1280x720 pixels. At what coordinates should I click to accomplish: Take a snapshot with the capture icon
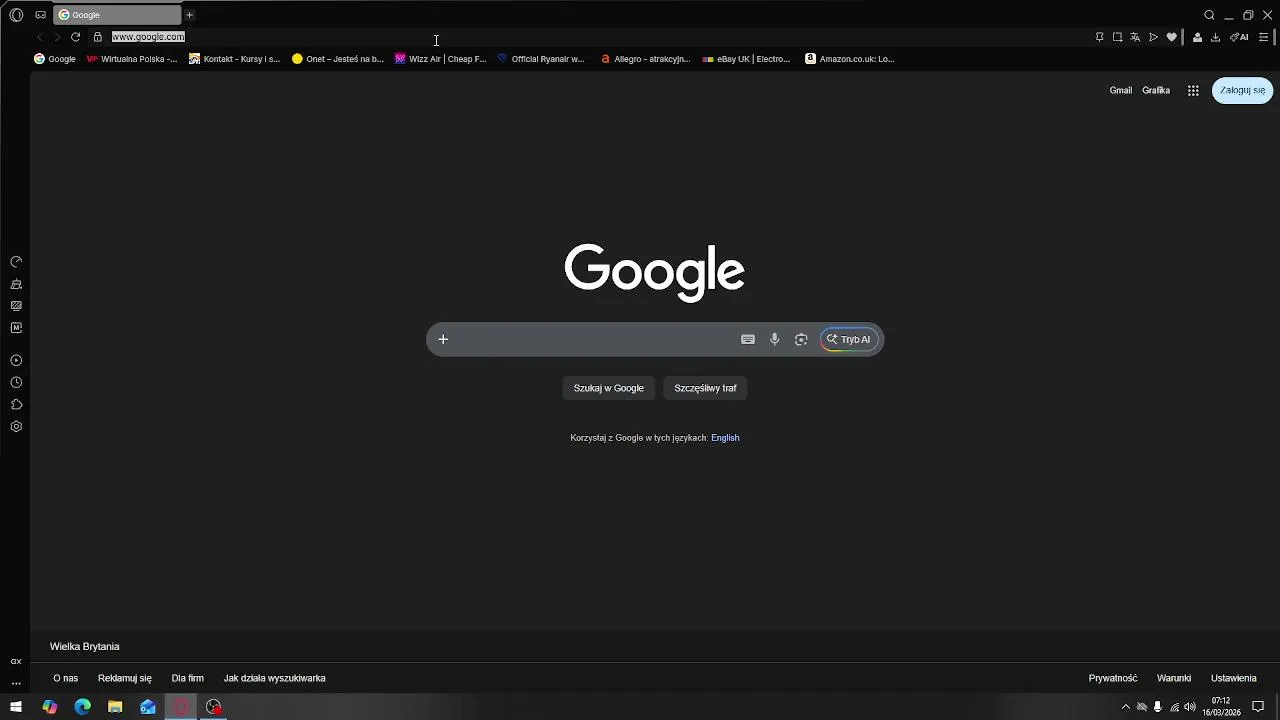(x=1117, y=37)
